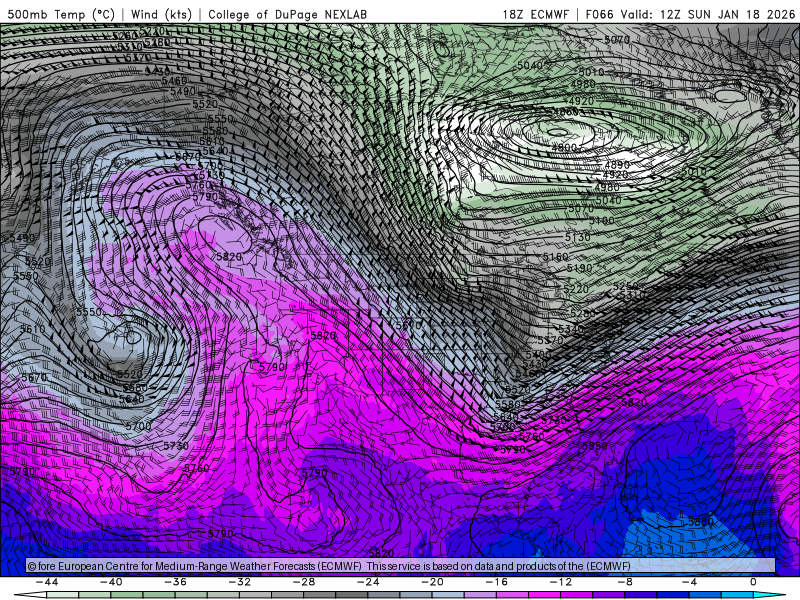Click the -4 color scale label
800x600 pixels.
[x=690, y=582]
